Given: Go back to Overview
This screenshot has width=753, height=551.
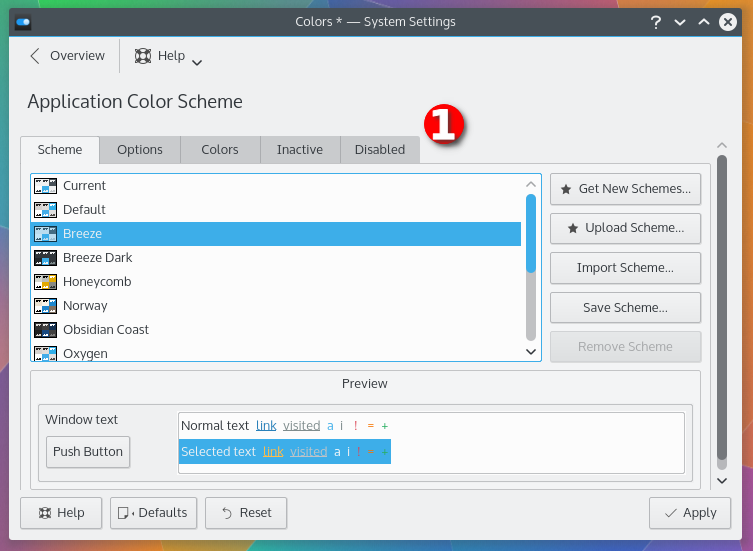Looking at the screenshot, I should coord(67,56).
